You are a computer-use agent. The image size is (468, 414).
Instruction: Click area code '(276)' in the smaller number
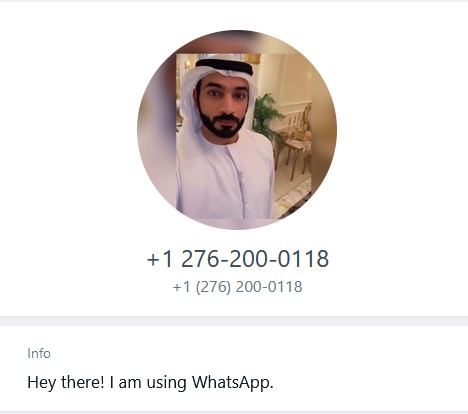(x=213, y=287)
